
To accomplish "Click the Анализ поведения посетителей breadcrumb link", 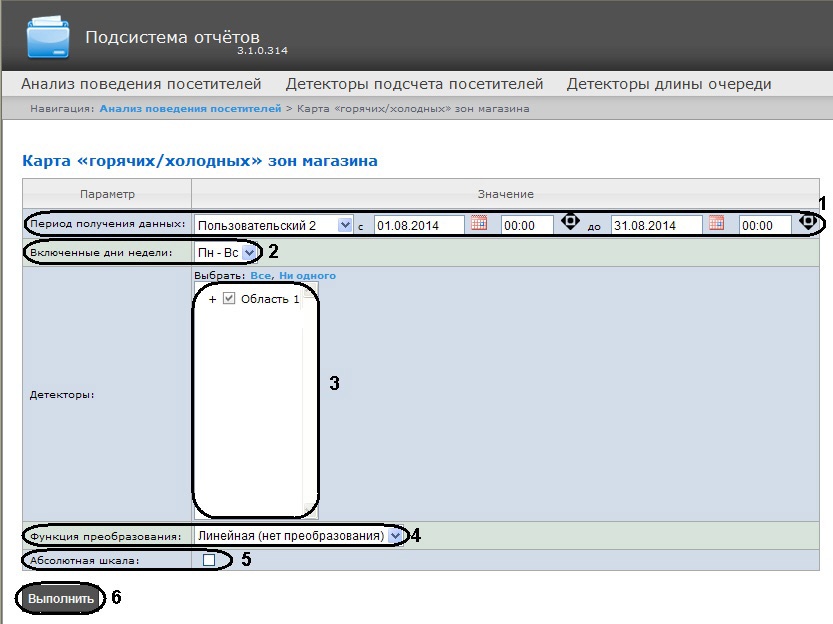I will 190,108.
